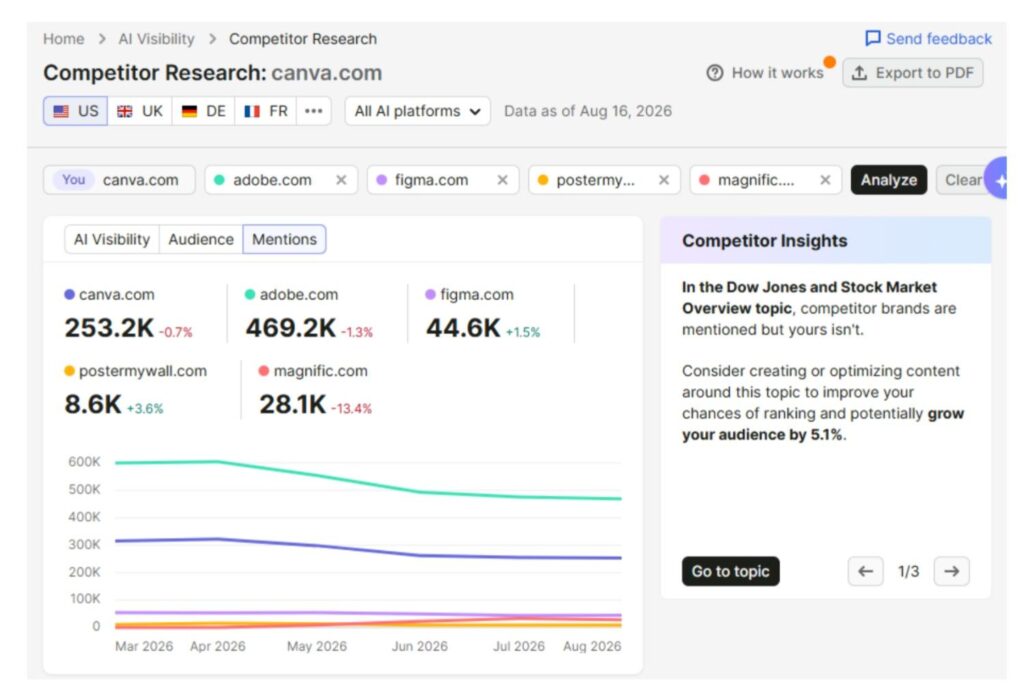Click the AI Visibility breadcrumb link
Viewport: 1024px width, 689px height.
(x=156, y=39)
